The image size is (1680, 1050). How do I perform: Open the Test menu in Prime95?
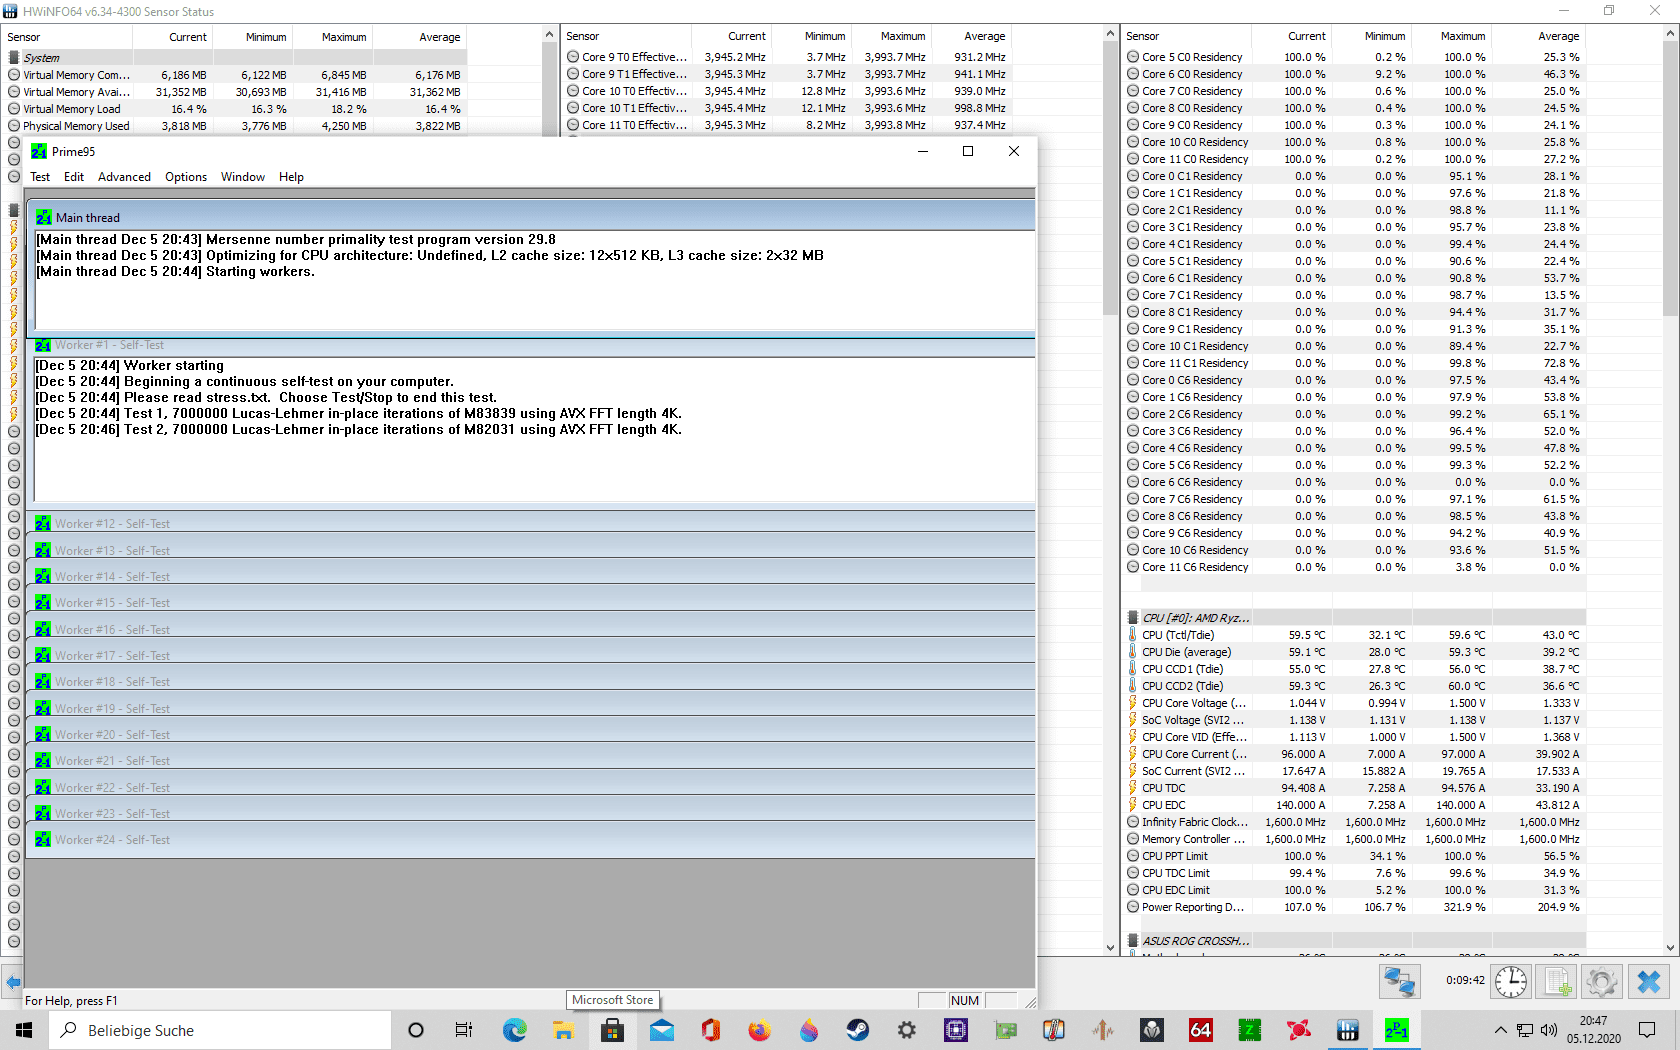point(40,177)
